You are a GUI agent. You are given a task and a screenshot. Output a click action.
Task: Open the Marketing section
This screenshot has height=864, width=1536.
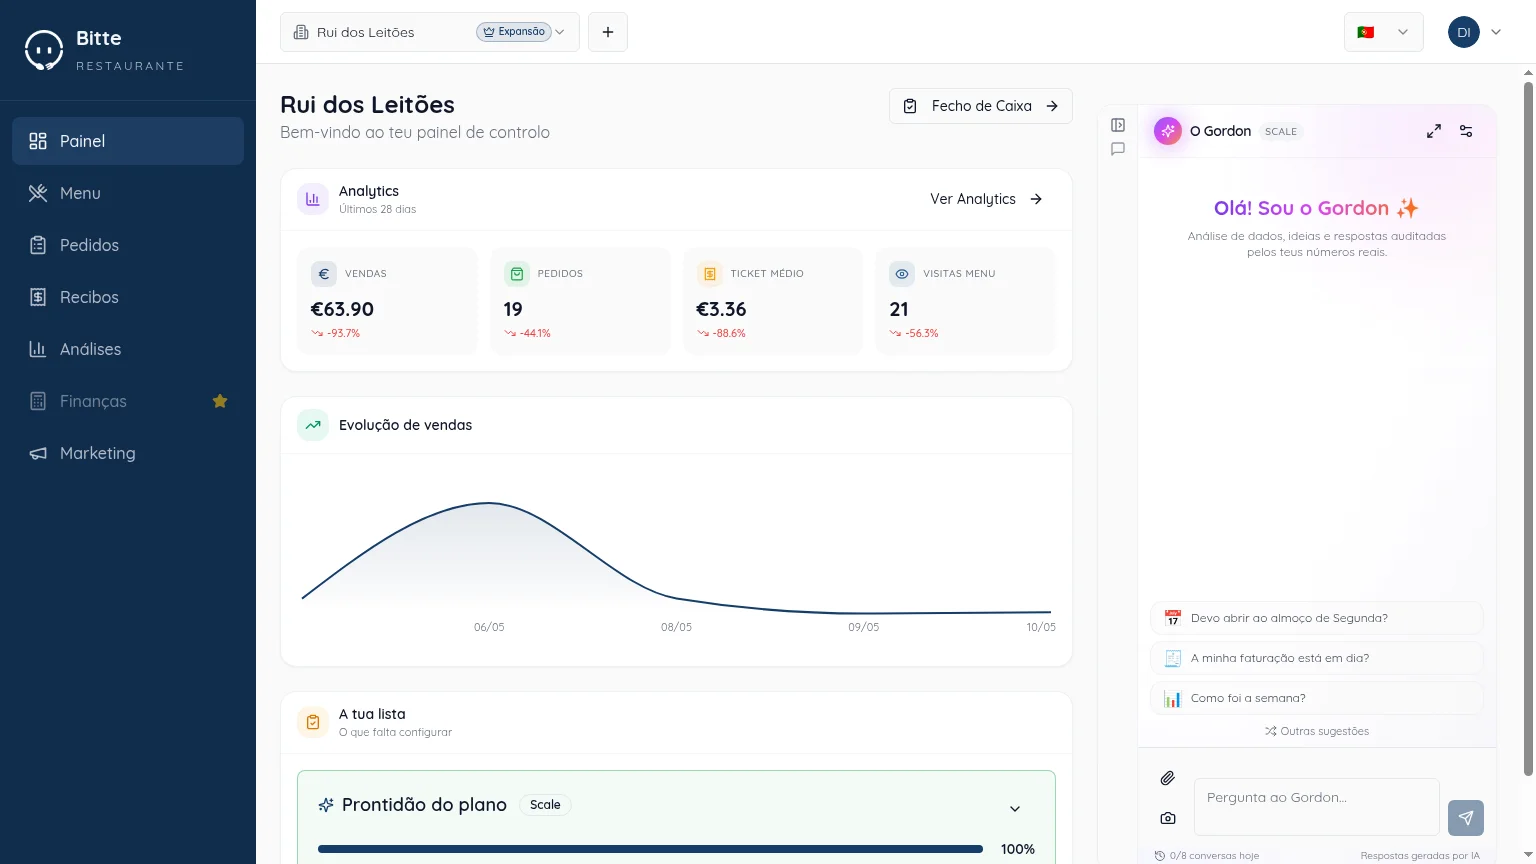(x=128, y=453)
